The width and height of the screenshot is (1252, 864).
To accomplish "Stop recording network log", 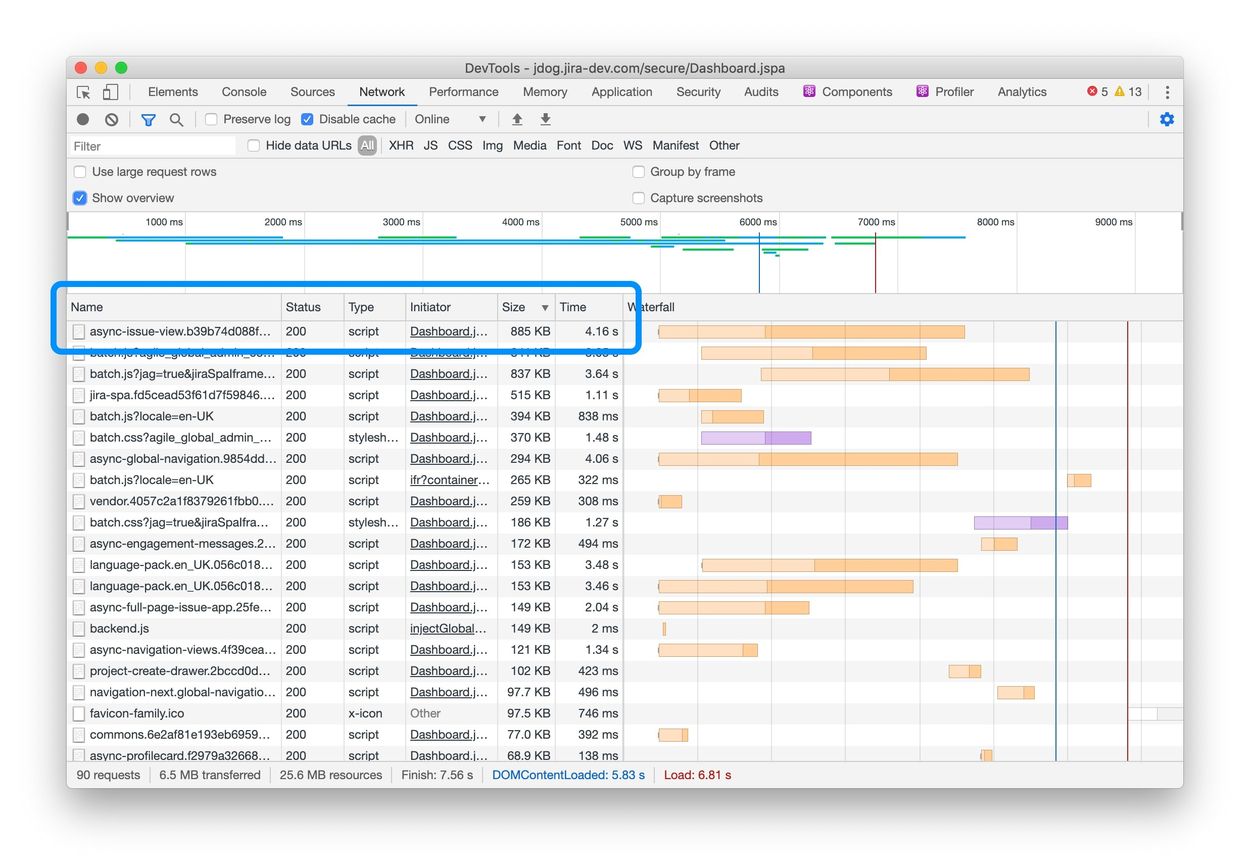I will [83, 119].
